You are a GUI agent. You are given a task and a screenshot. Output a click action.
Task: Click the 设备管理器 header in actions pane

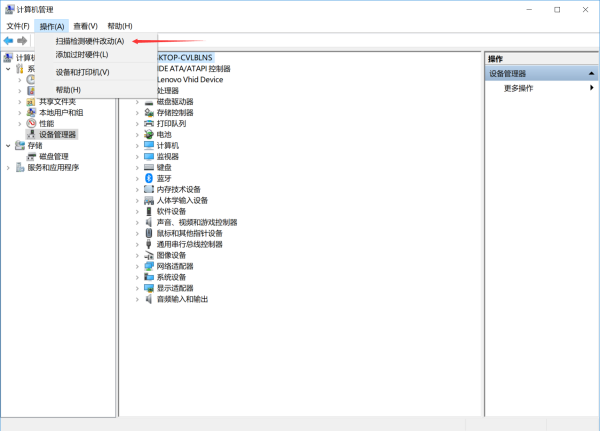pos(541,73)
